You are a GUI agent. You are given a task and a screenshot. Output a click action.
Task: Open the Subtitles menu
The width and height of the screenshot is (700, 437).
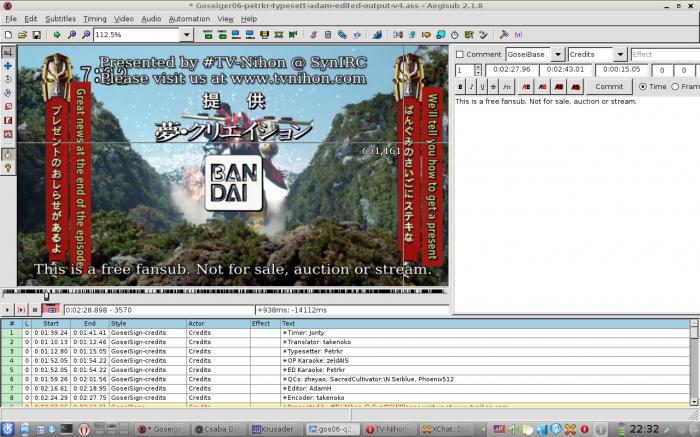click(60, 19)
